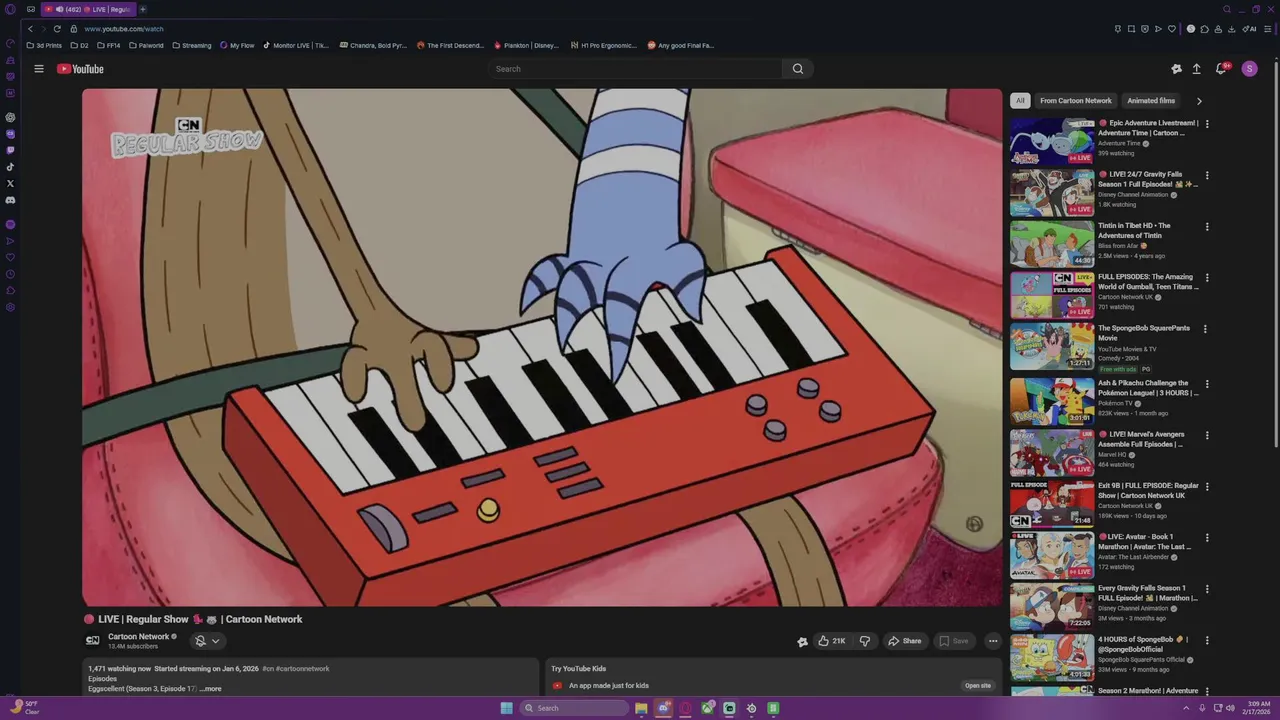Image resolution: width=1280 pixels, height=720 pixels.
Task: Reload the page with refresh icon
Action: click(57, 29)
